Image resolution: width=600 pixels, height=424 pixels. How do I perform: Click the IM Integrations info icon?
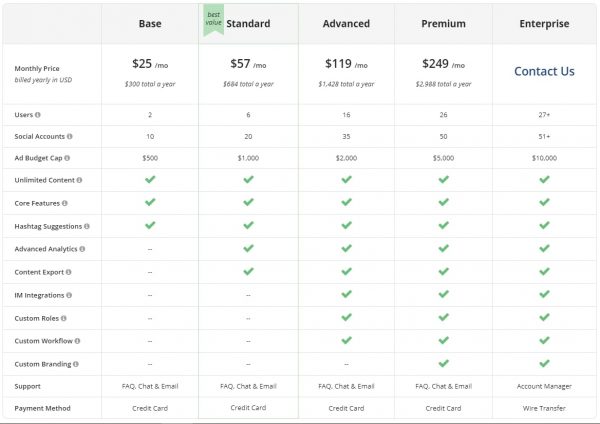pyautogui.click(x=69, y=295)
